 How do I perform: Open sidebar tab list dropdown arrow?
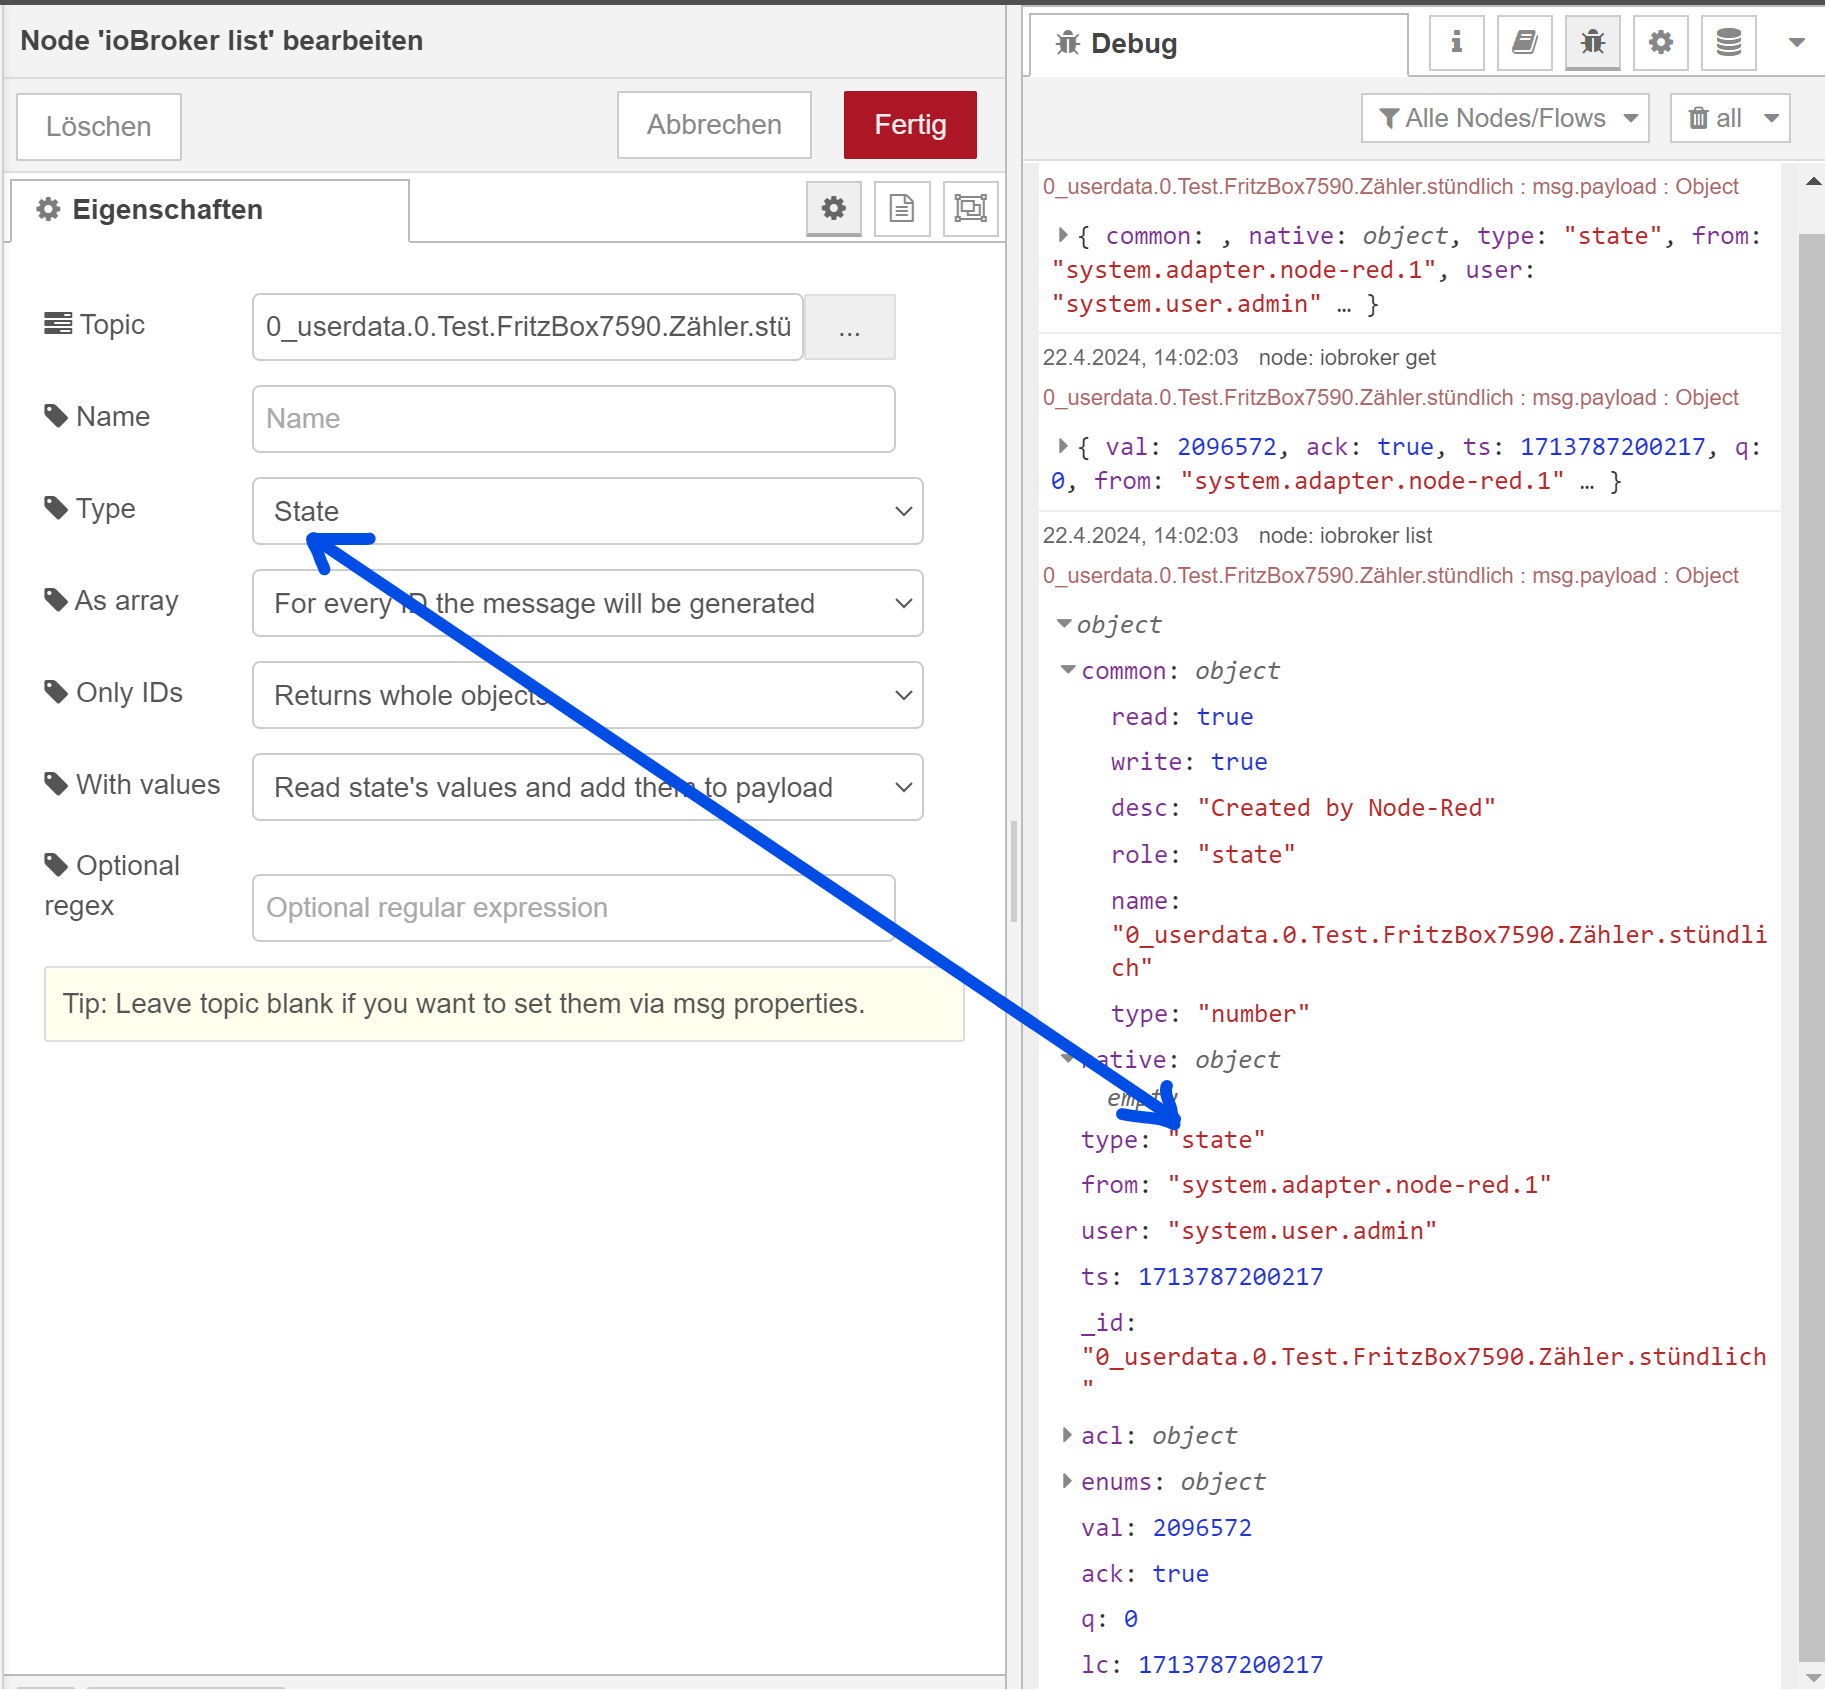click(1796, 43)
